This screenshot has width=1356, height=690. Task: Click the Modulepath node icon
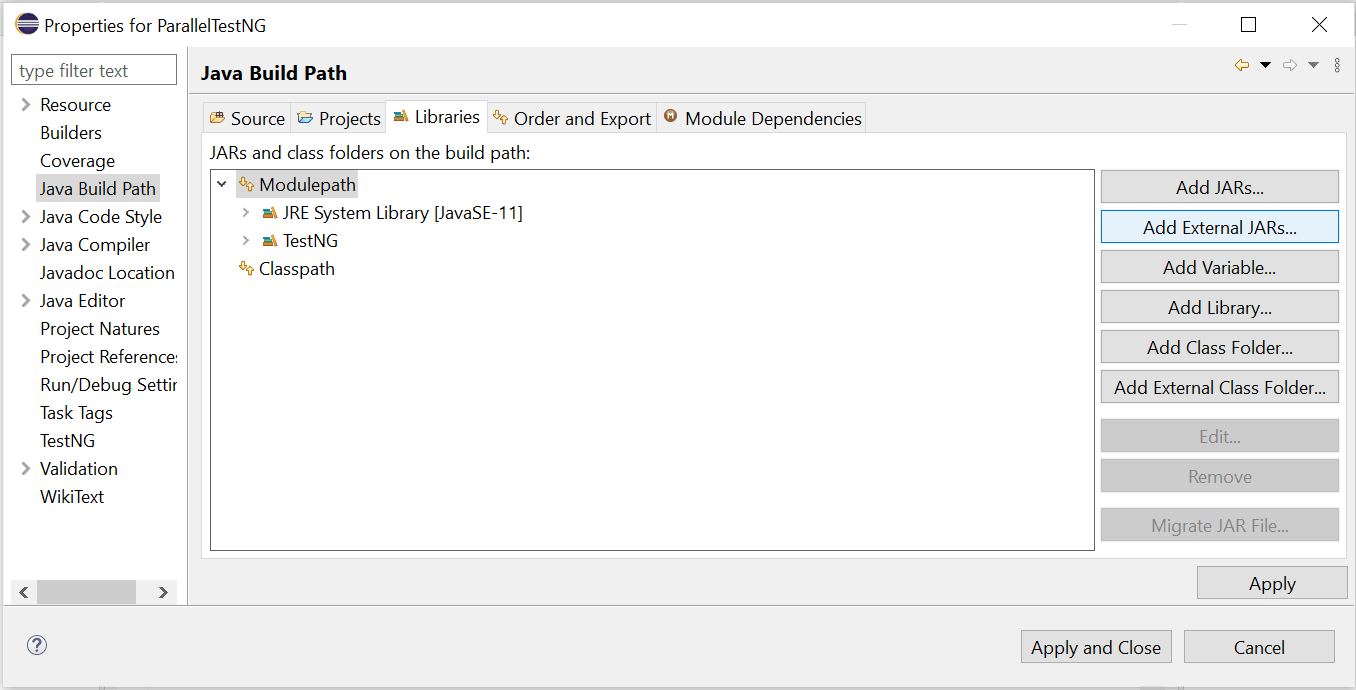point(246,185)
